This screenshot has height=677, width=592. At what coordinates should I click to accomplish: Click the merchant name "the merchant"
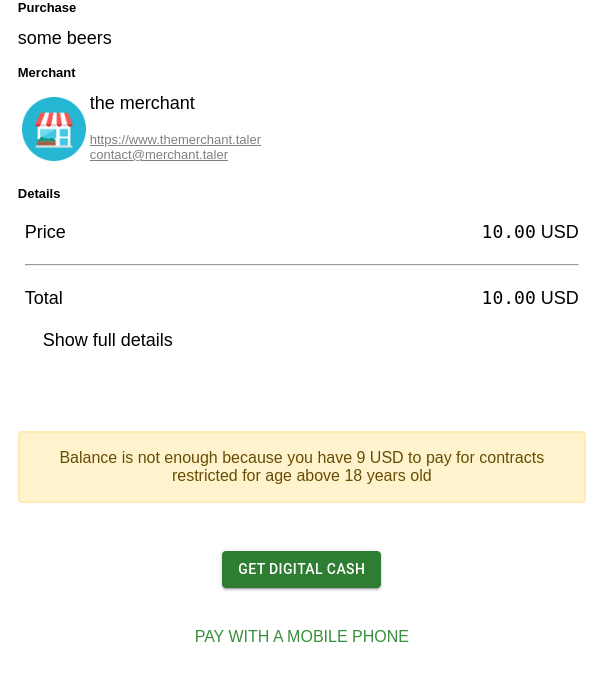click(x=142, y=103)
